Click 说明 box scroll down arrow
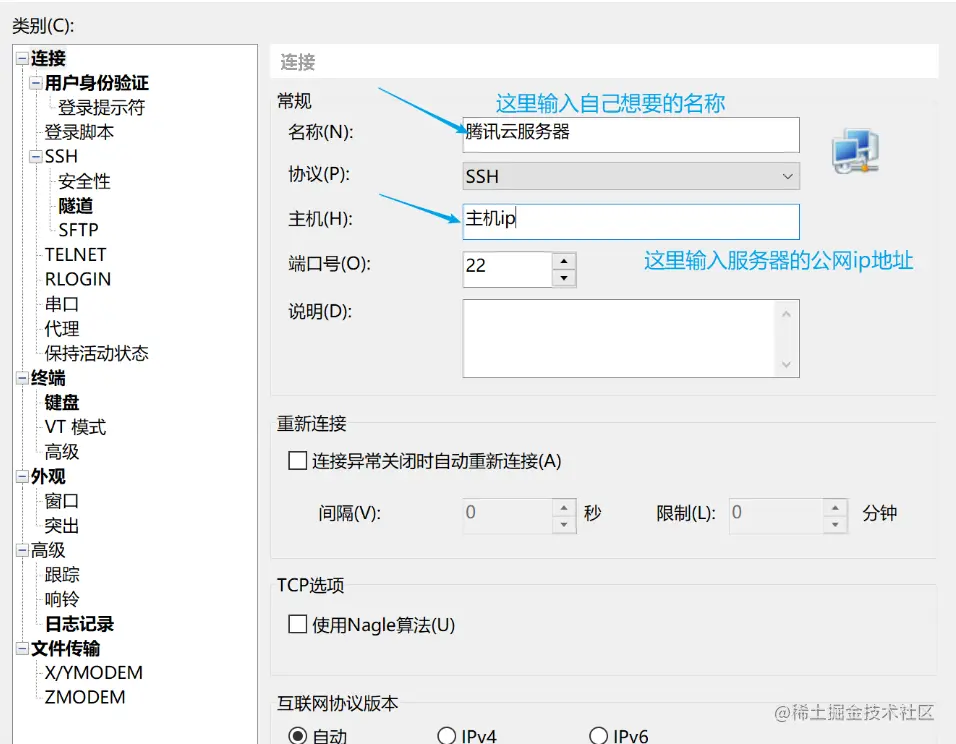Viewport: 956px width, 744px height. pyautogui.click(x=787, y=364)
